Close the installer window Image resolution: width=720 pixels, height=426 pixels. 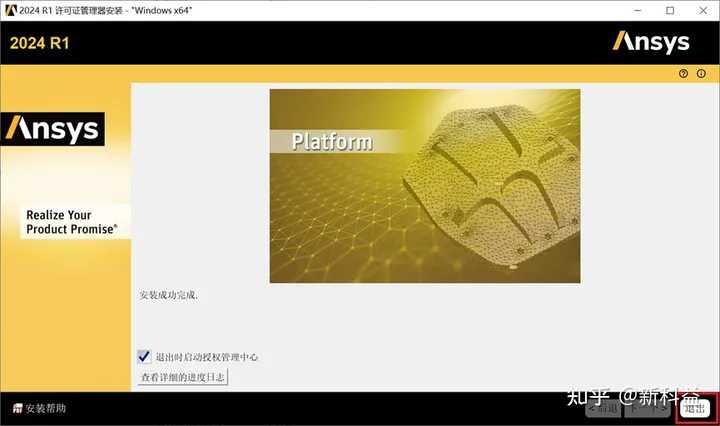(x=703, y=11)
